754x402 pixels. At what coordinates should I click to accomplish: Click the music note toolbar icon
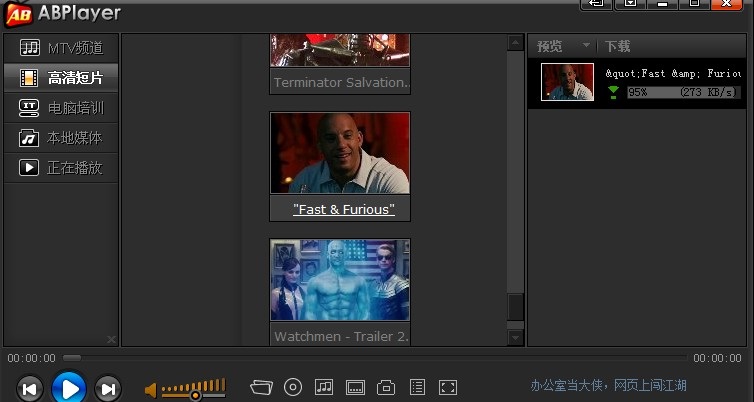pyautogui.click(x=324, y=387)
